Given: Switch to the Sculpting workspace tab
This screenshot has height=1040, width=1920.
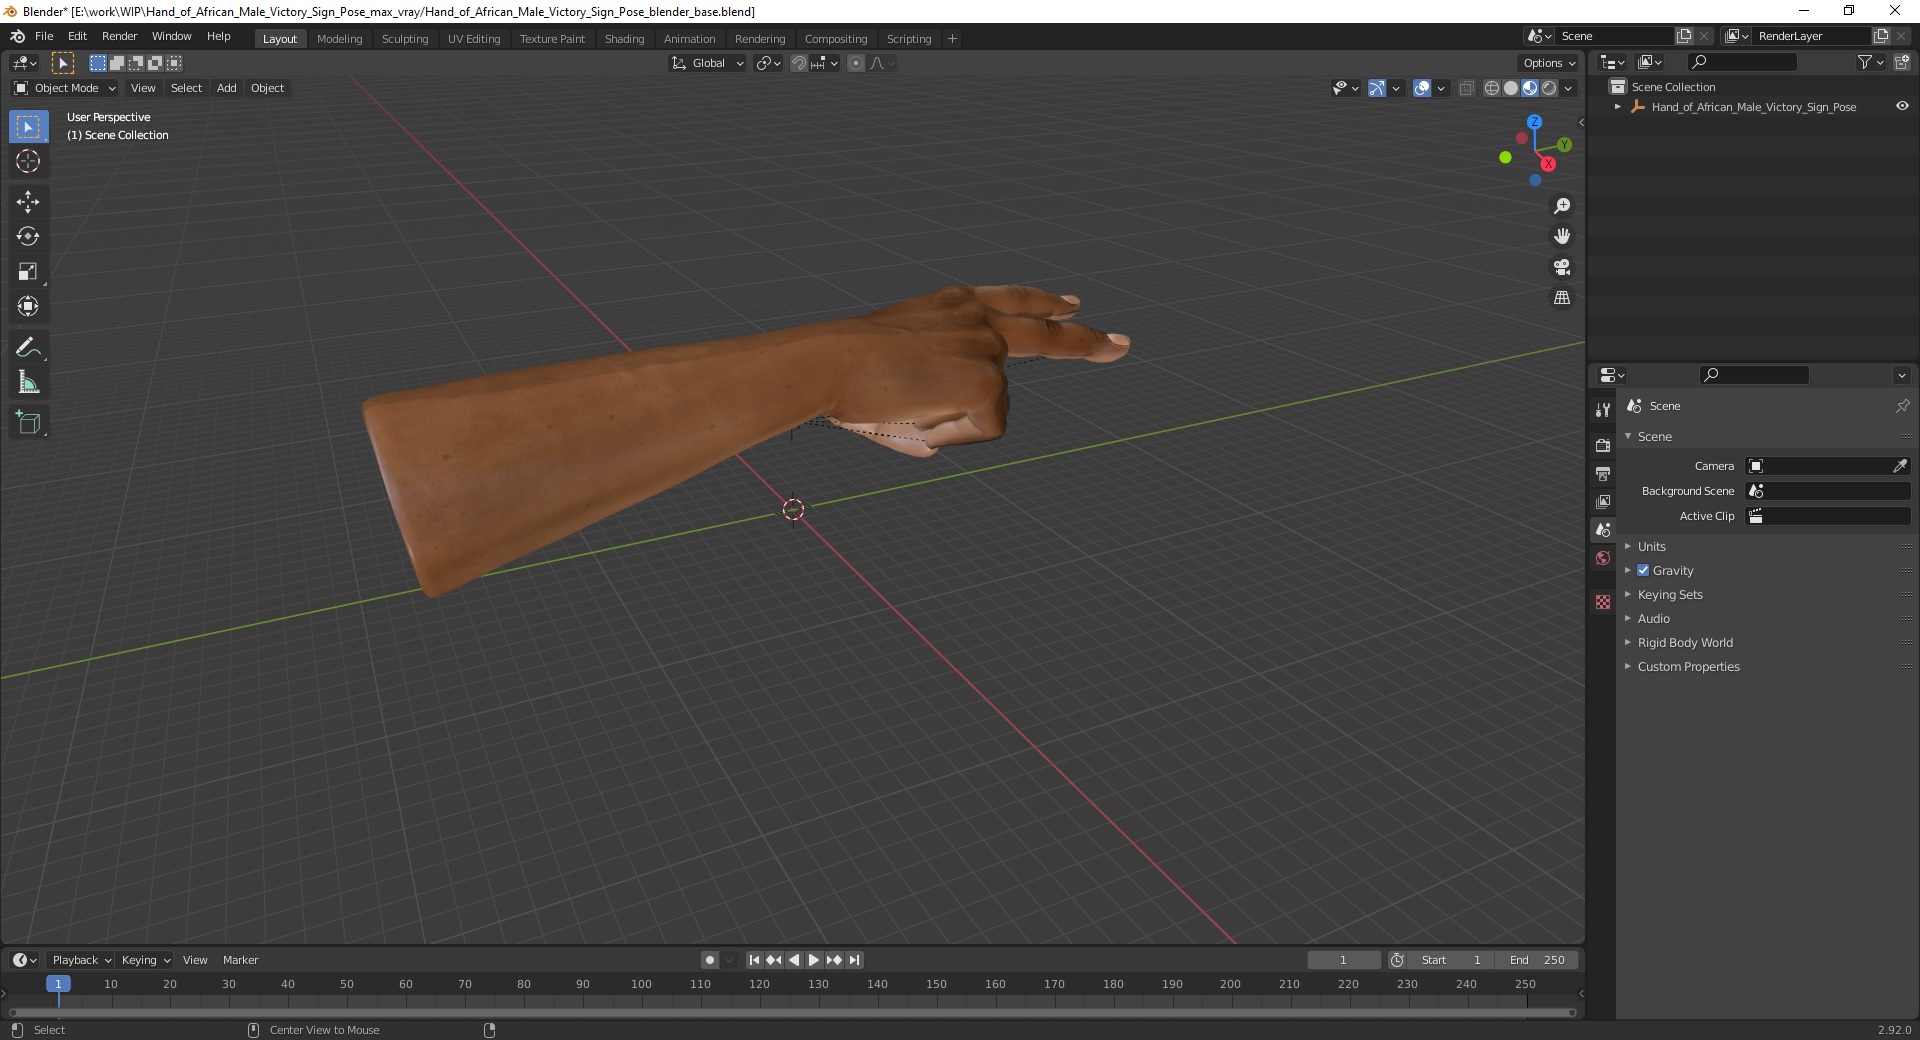Looking at the screenshot, I should [x=405, y=39].
